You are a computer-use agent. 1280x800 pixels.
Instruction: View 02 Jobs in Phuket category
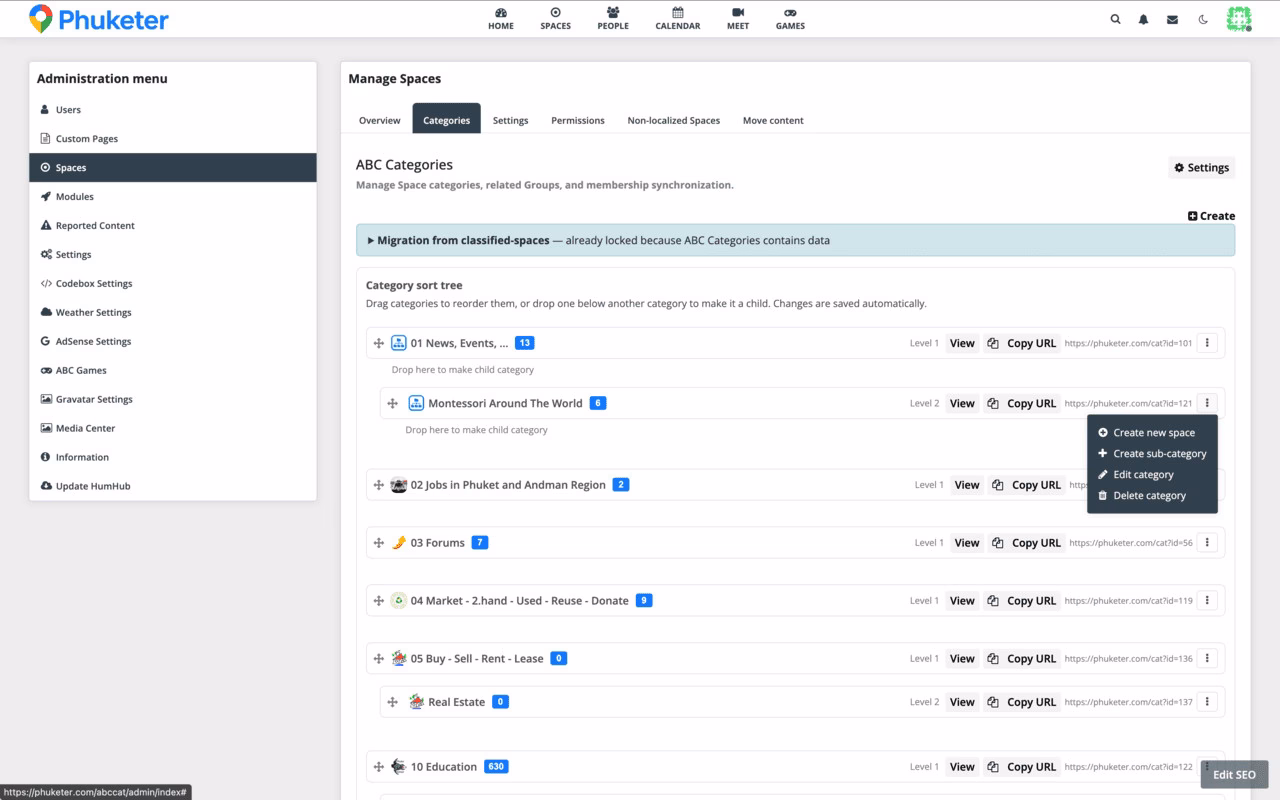967,485
